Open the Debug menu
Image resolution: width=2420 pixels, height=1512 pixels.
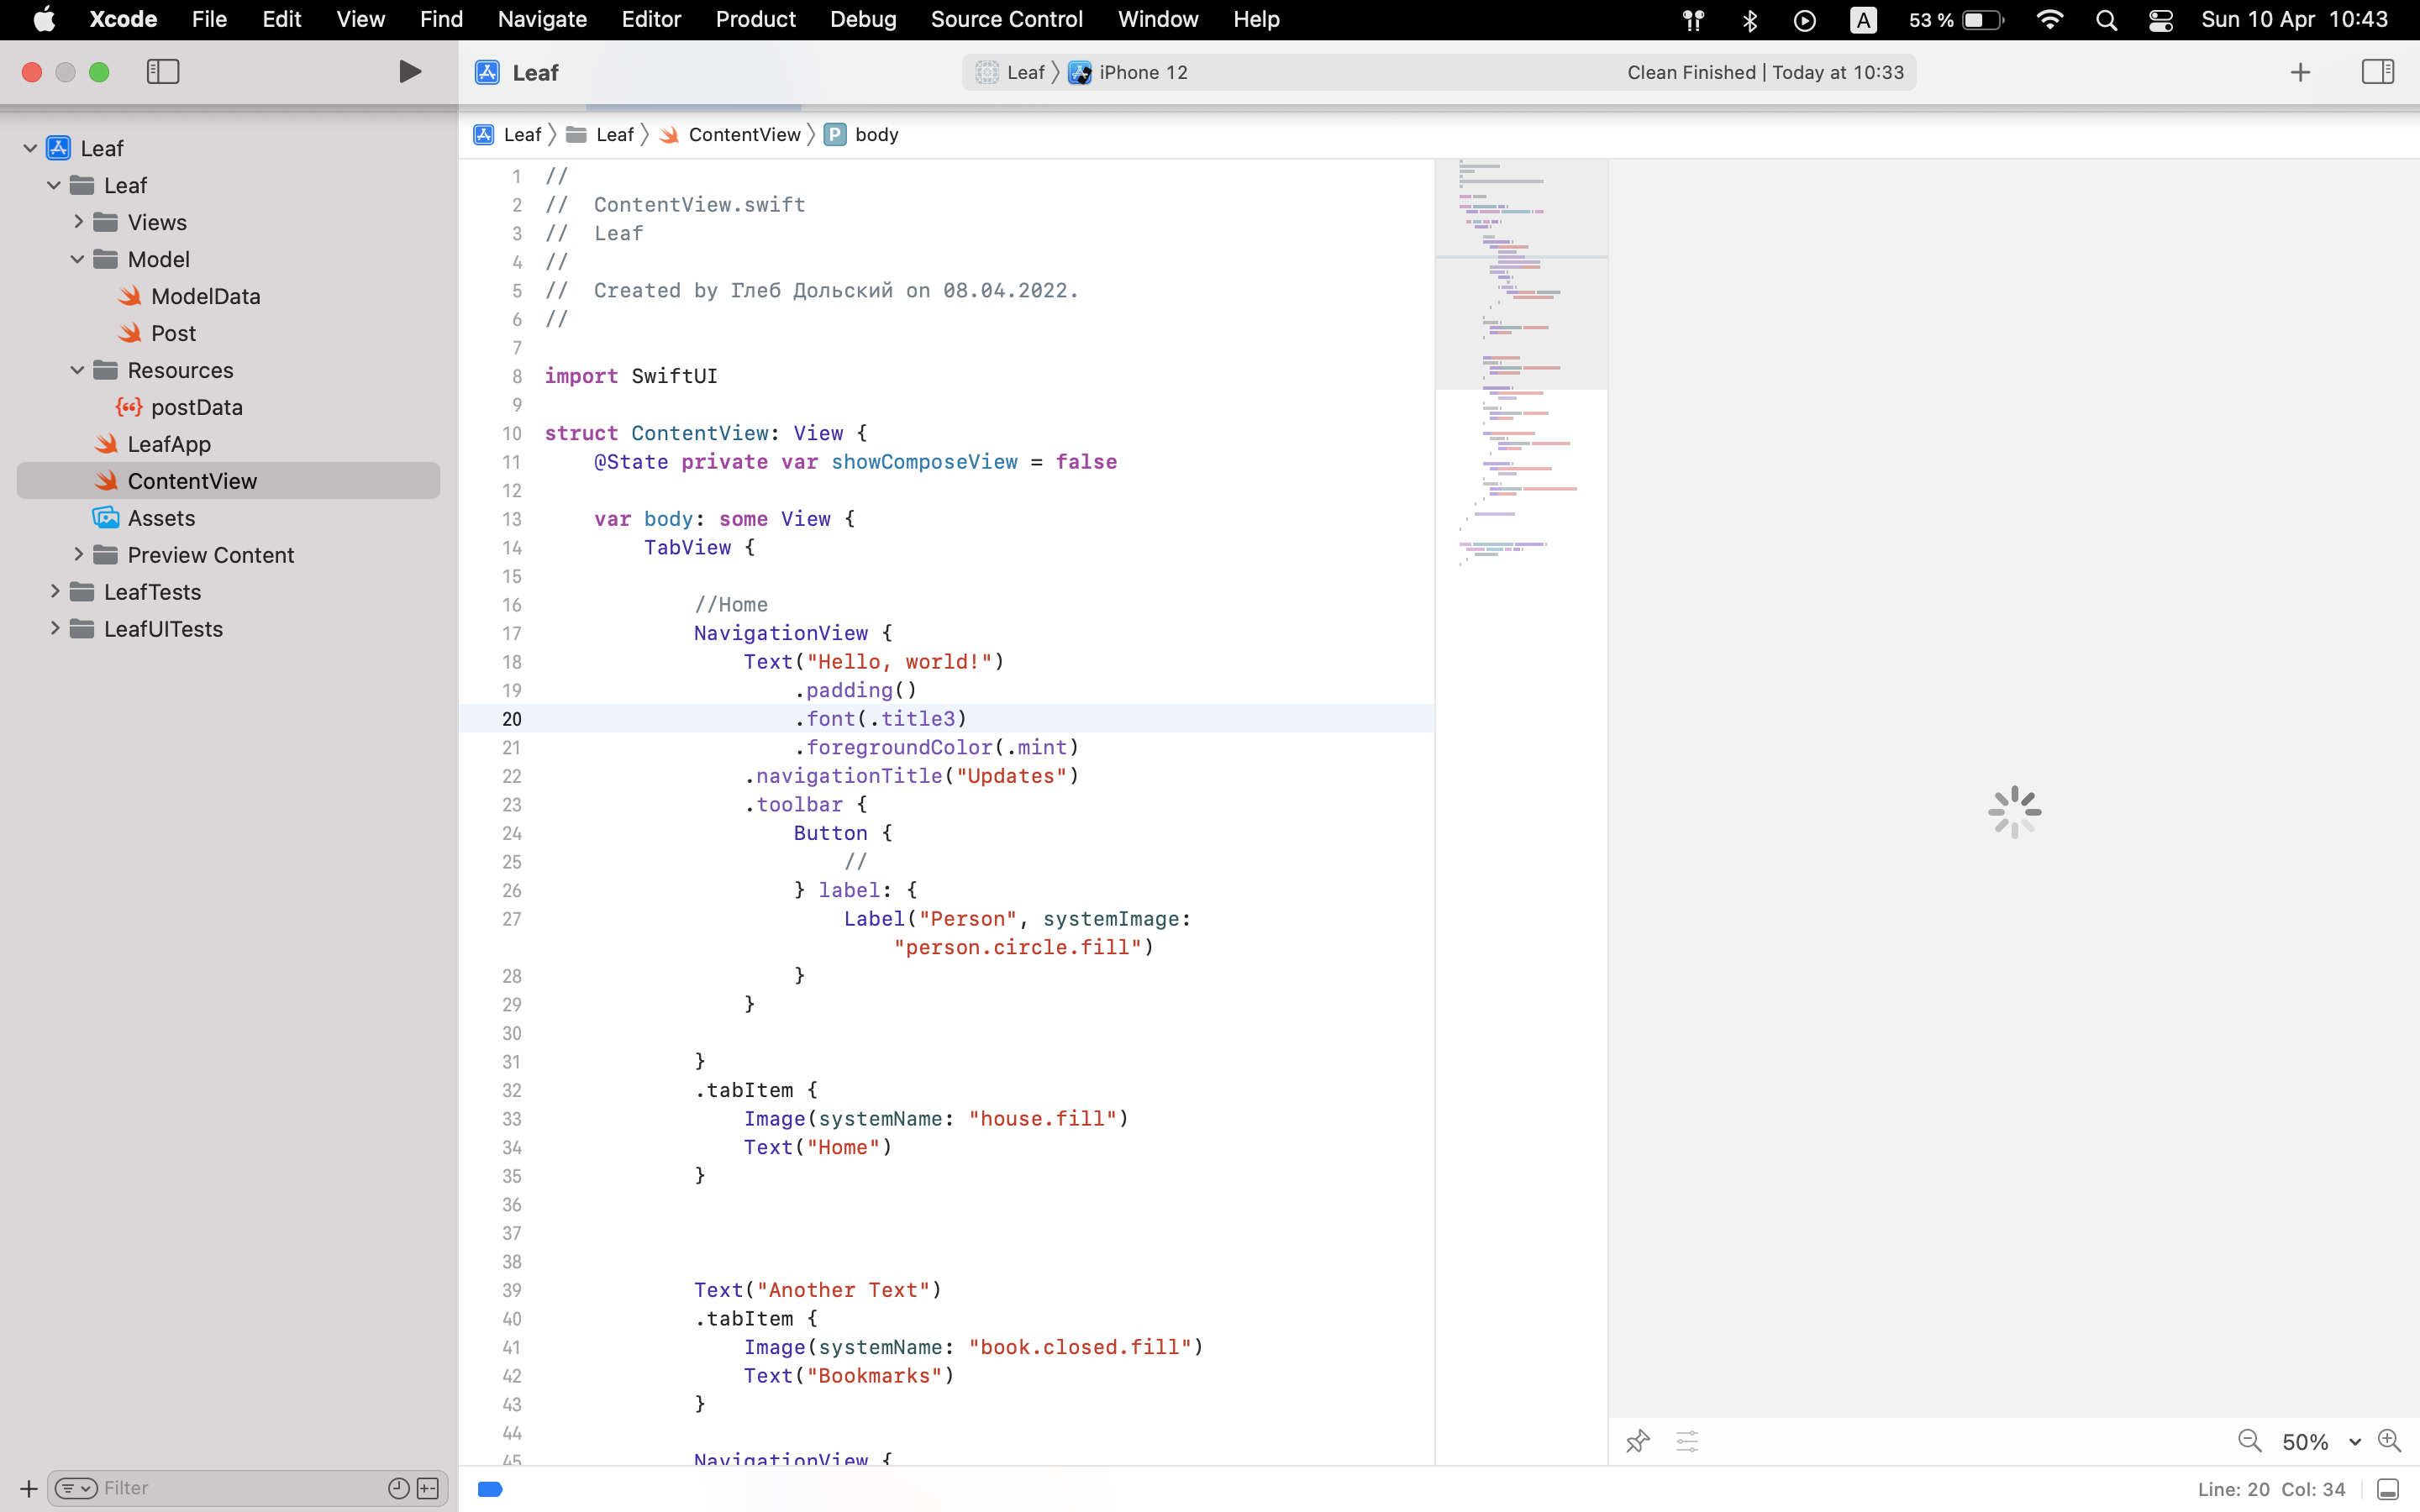point(862,19)
